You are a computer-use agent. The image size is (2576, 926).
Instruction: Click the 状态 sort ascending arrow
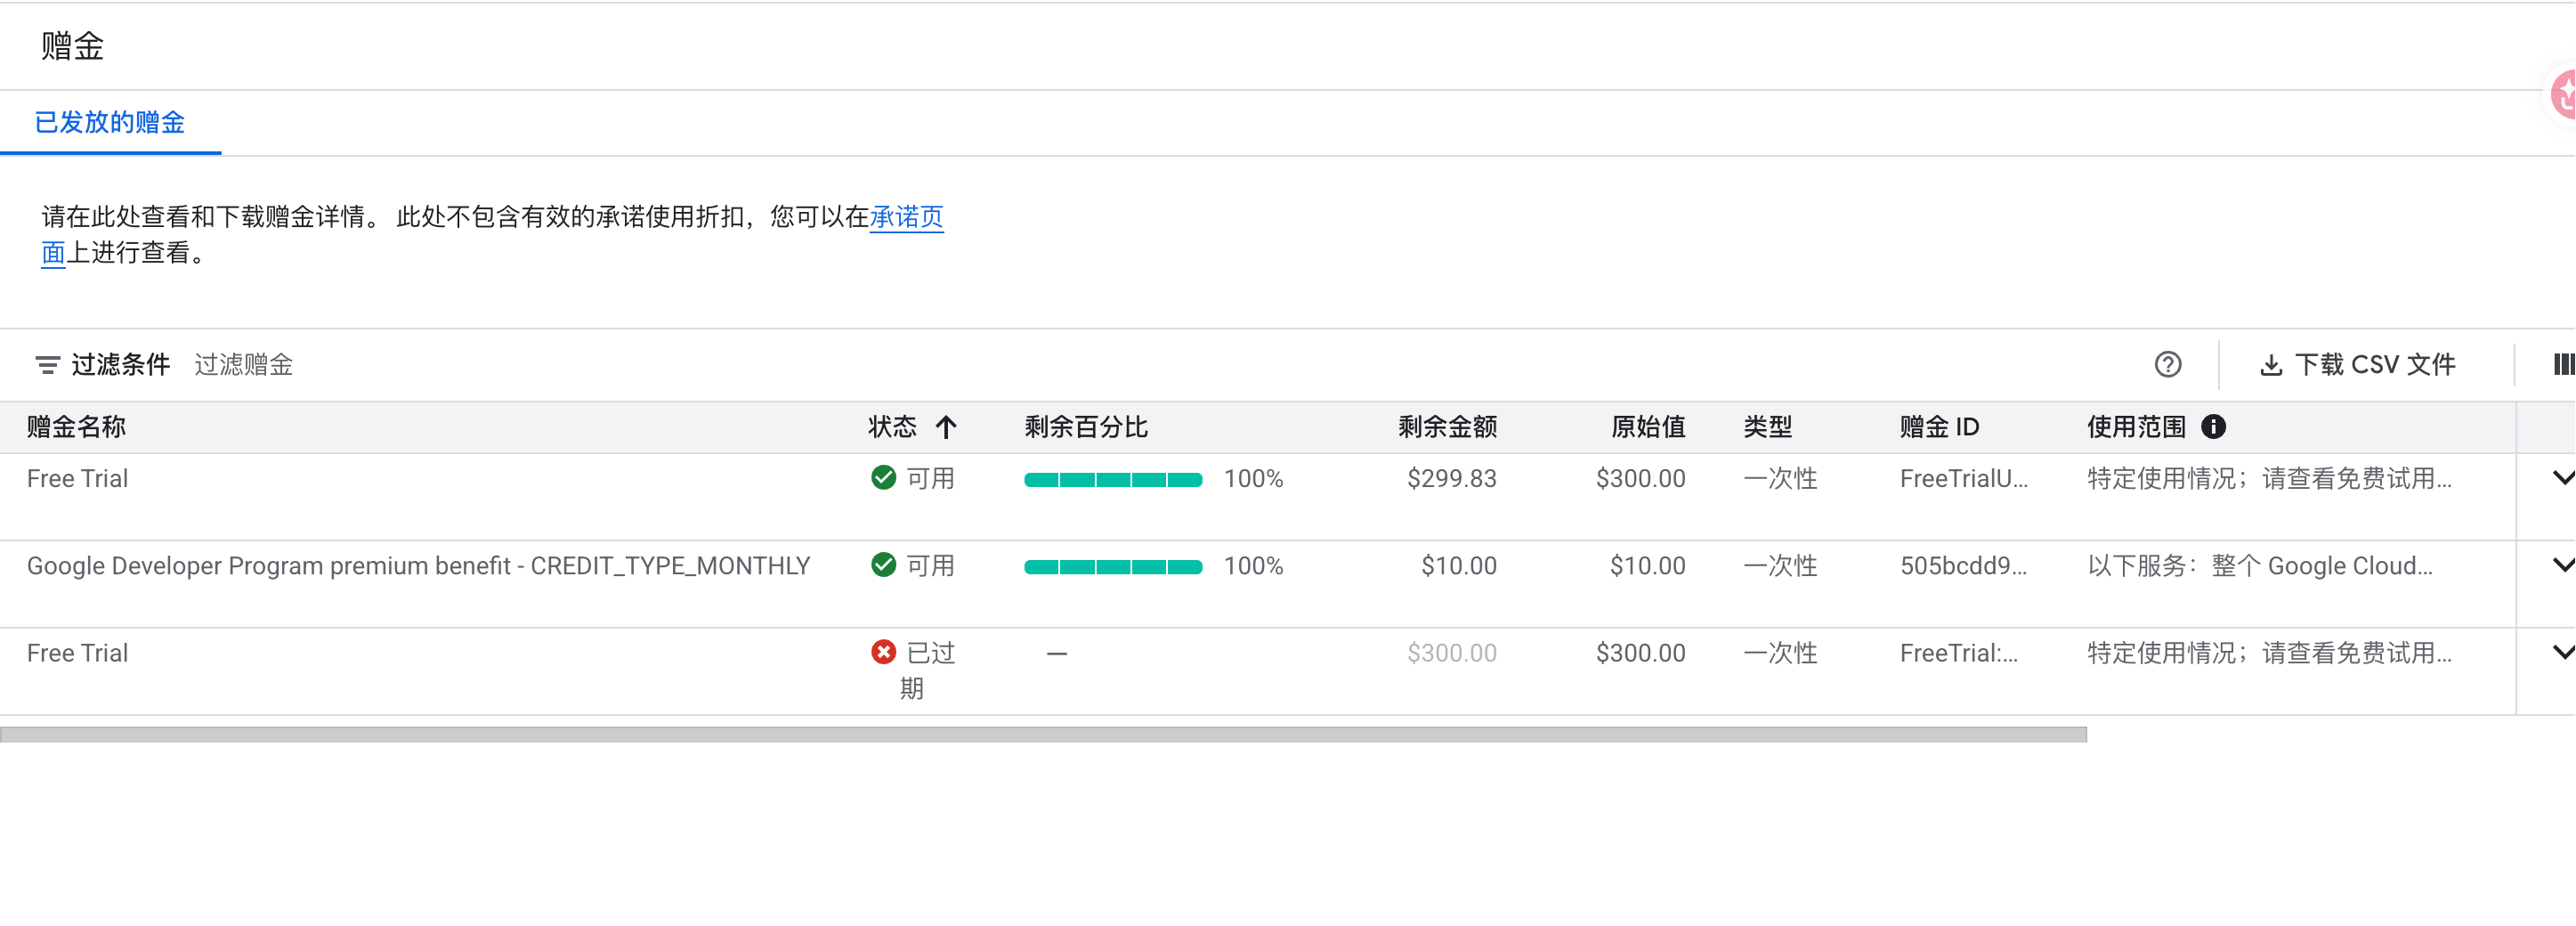pos(945,427)
